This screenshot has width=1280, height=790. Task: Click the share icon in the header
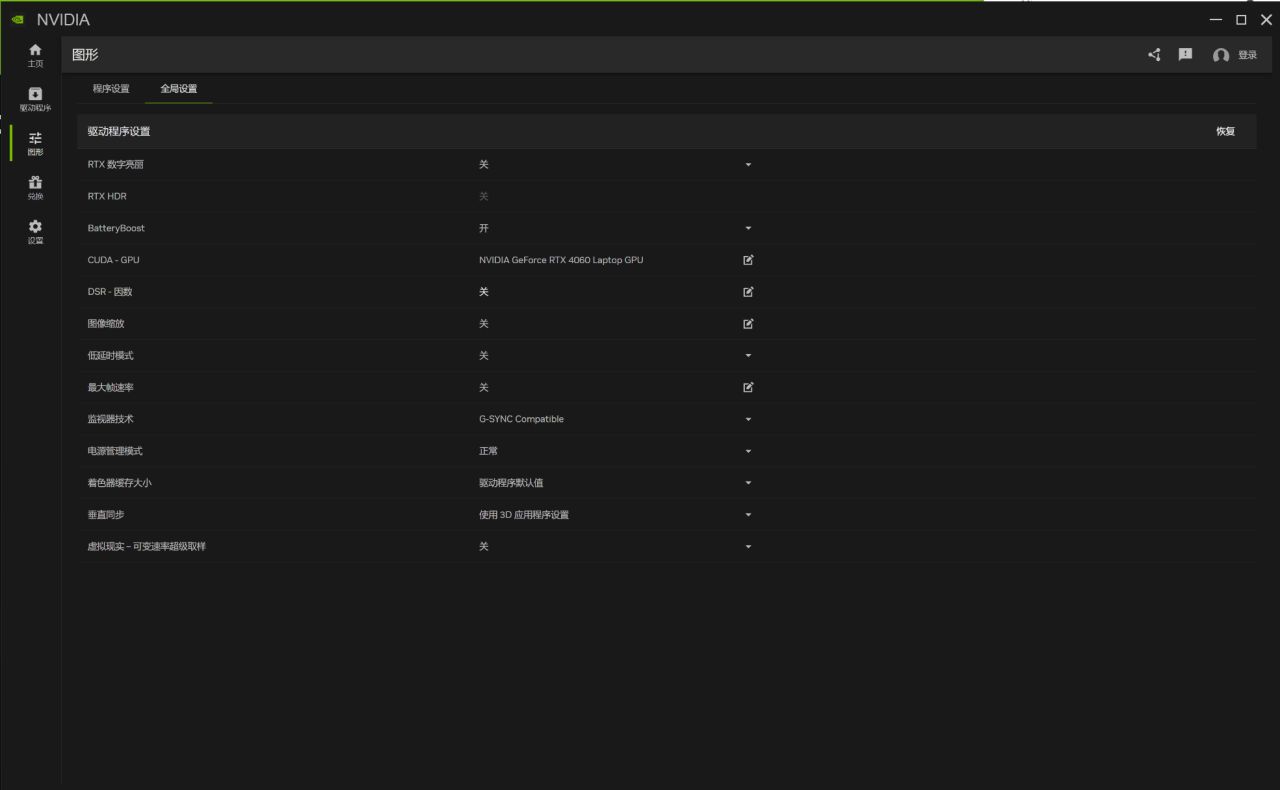click(1154, 55)
